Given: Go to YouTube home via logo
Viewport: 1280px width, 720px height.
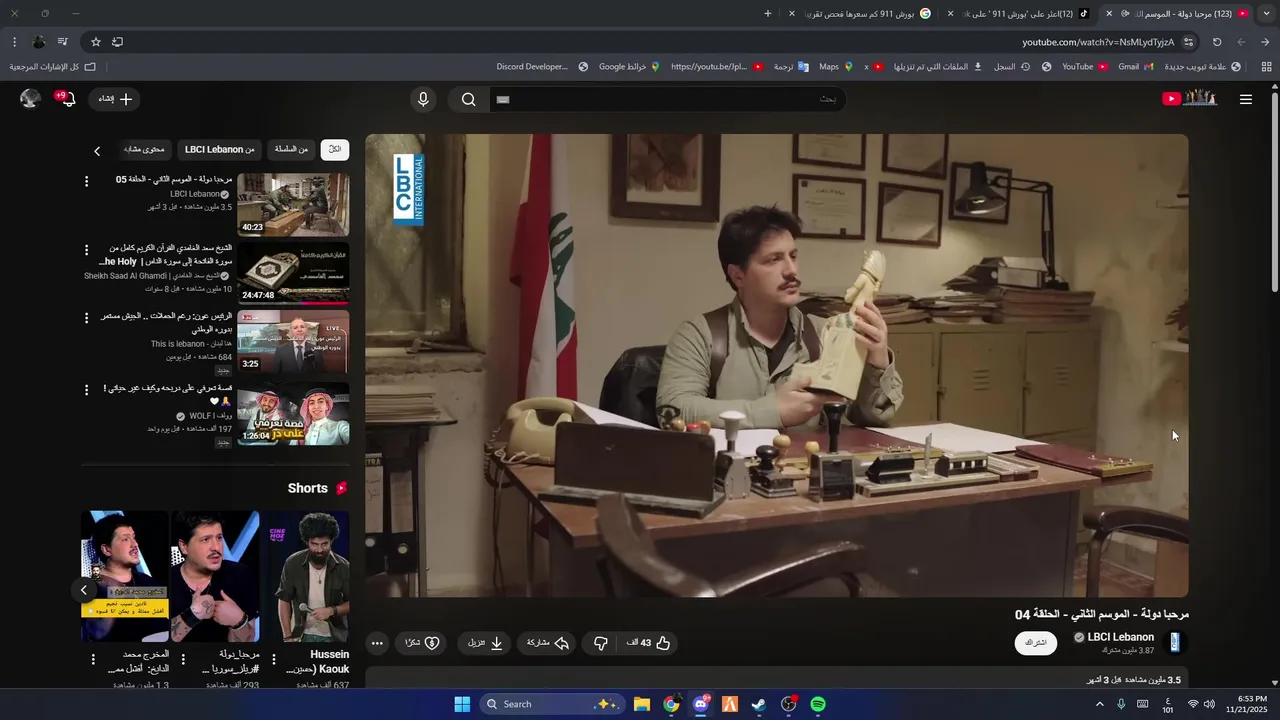Looking at the screenshot, I should click(x=1190, y=99).
